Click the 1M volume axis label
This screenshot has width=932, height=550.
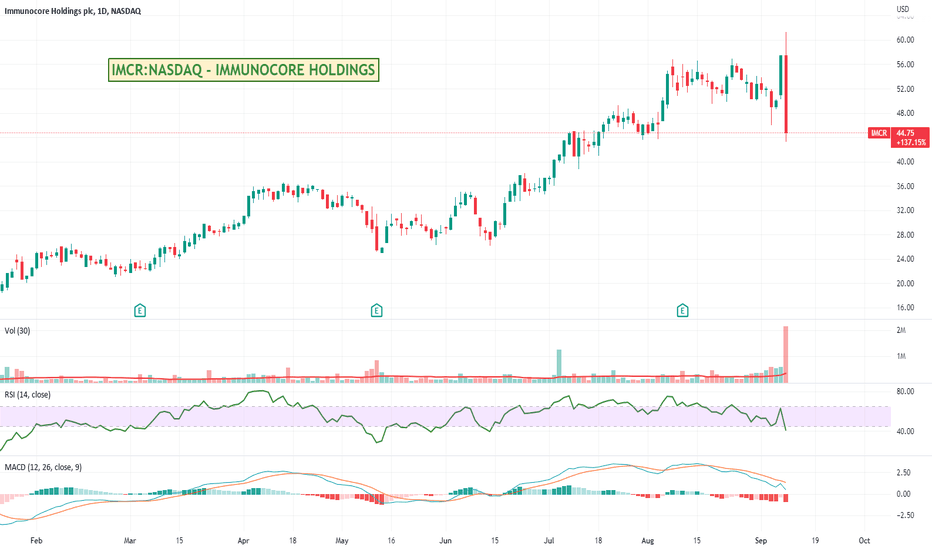901,356
